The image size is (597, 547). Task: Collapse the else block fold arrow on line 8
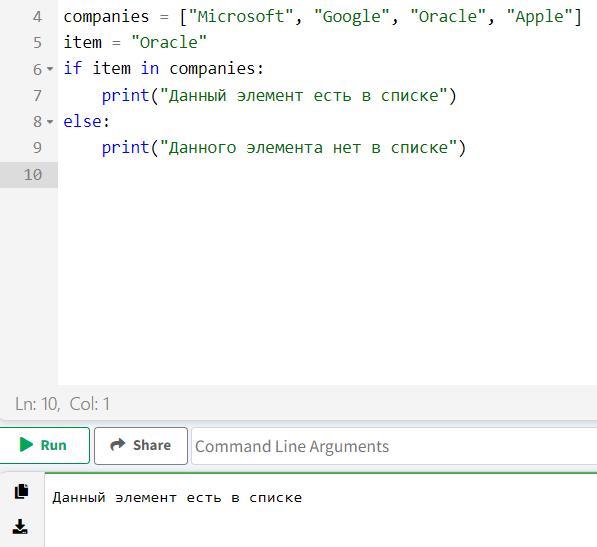click(x=50, y=122)
